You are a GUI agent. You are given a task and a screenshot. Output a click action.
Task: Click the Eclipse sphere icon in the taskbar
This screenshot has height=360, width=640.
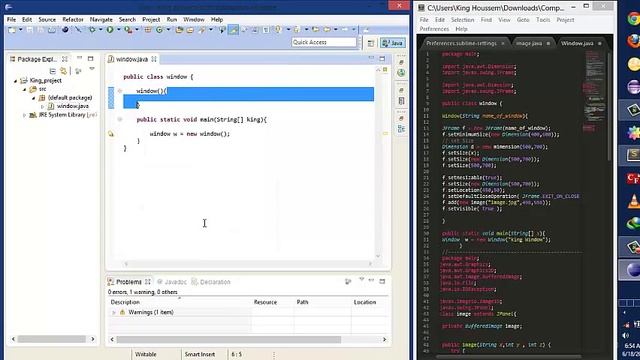point(634,270)
